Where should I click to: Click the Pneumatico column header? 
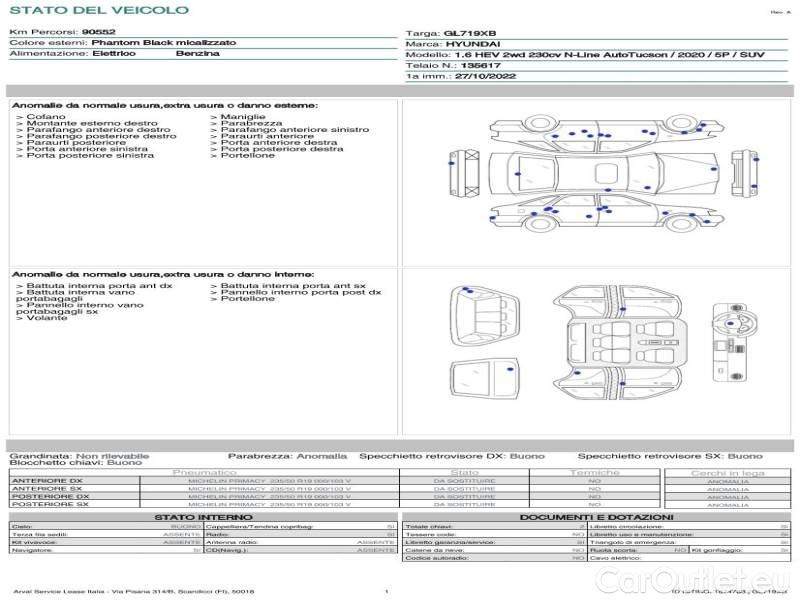click(205, 472)
